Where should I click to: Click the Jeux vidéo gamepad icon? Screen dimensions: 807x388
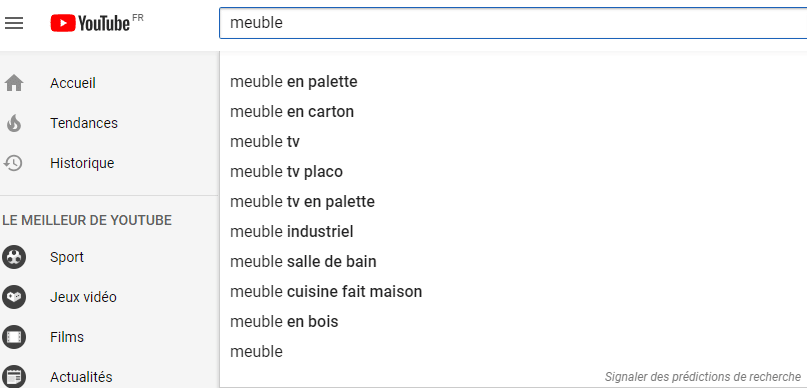13,297
